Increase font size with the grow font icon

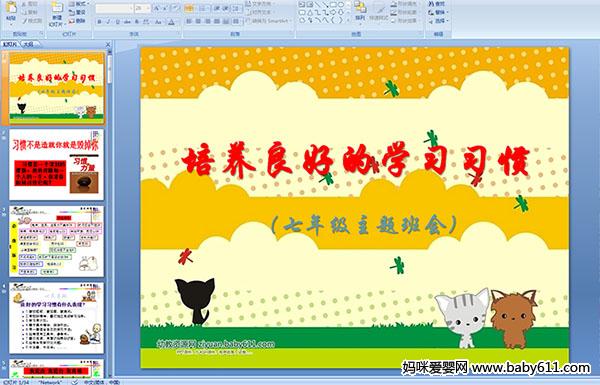click(x=157, y=8)
